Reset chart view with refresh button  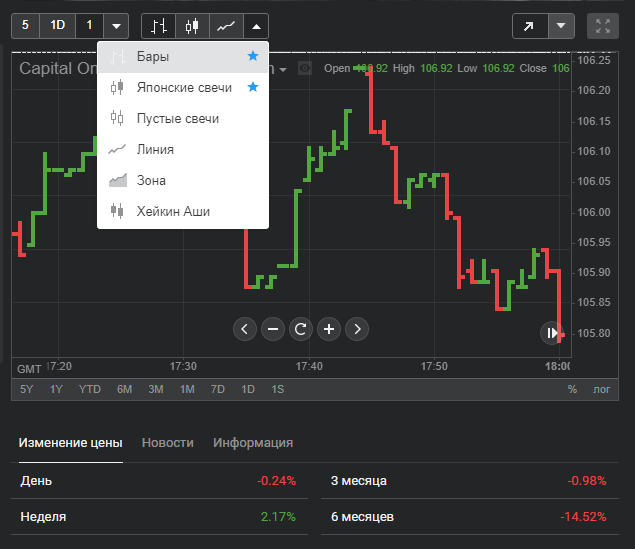[x=300, y=328]
